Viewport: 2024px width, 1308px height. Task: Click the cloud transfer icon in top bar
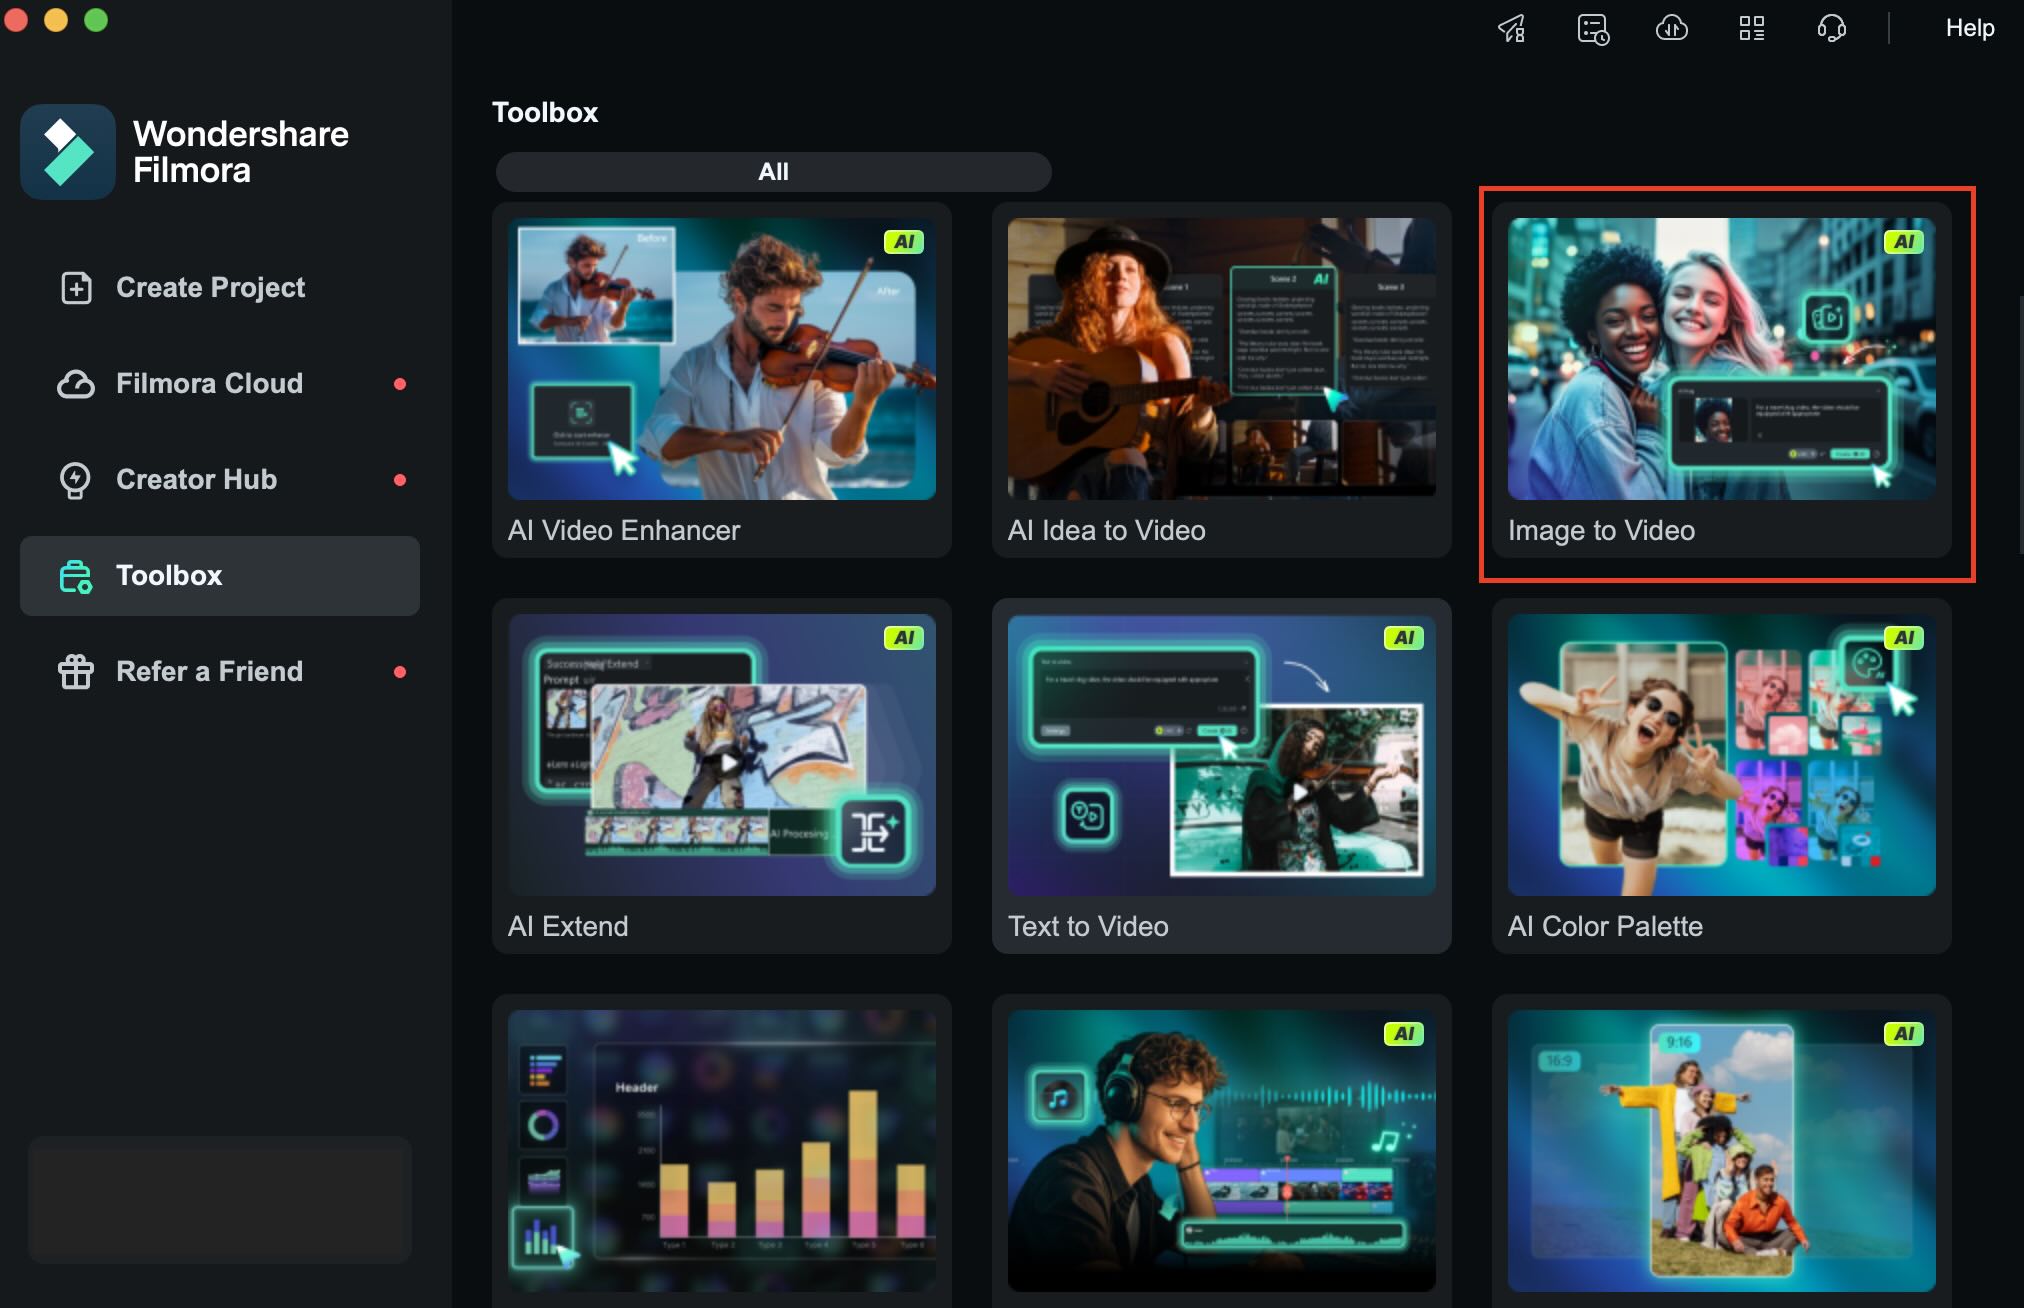(1671, 28)
